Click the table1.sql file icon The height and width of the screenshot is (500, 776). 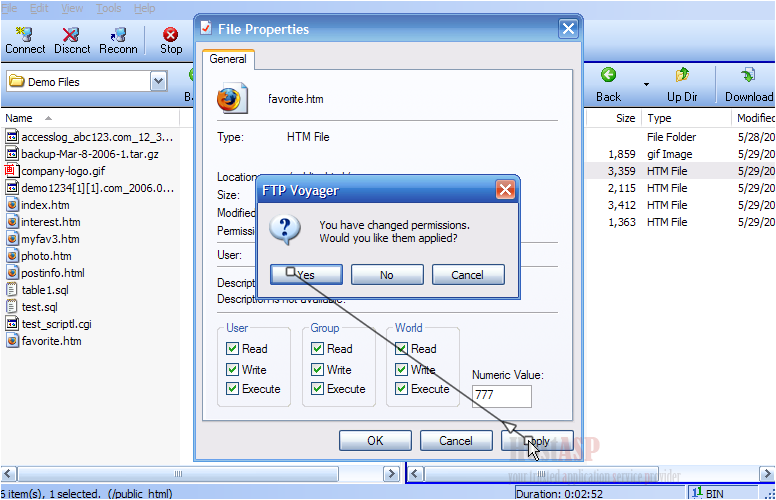12,290
